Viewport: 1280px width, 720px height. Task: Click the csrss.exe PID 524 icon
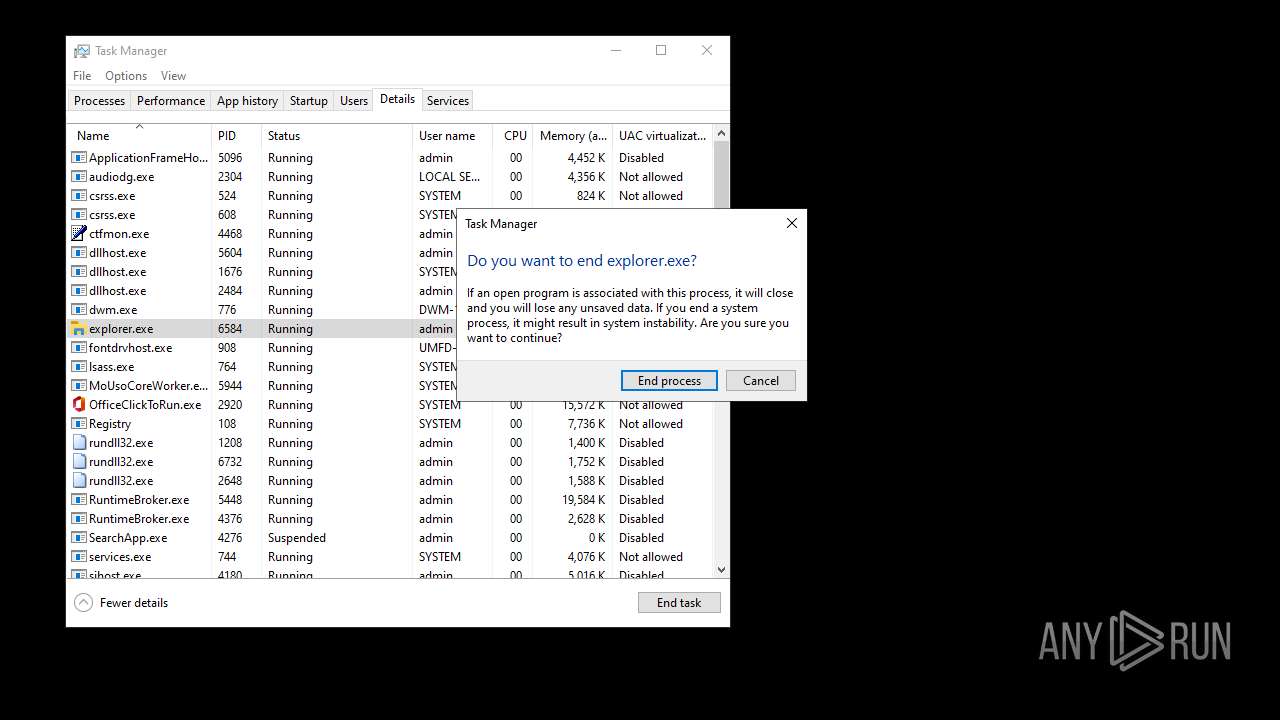(x=79, y=195)
